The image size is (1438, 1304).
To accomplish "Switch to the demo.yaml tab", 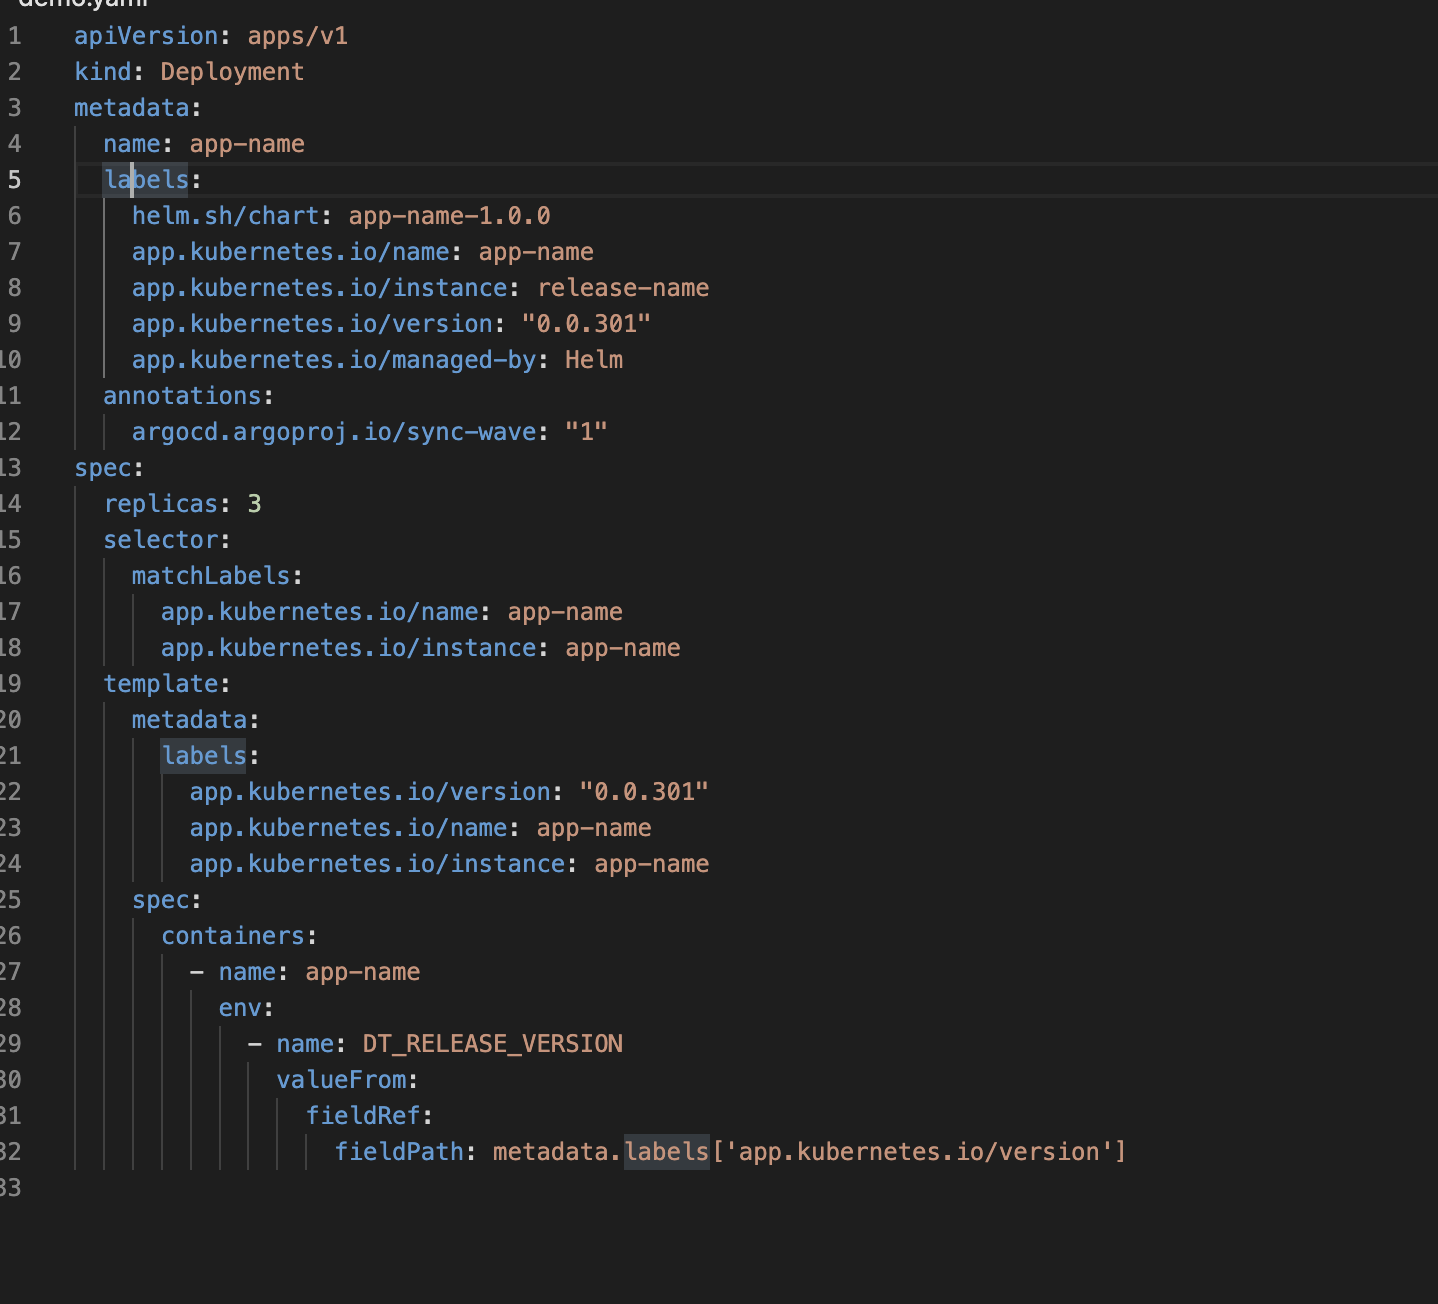I will click(80, 5).
